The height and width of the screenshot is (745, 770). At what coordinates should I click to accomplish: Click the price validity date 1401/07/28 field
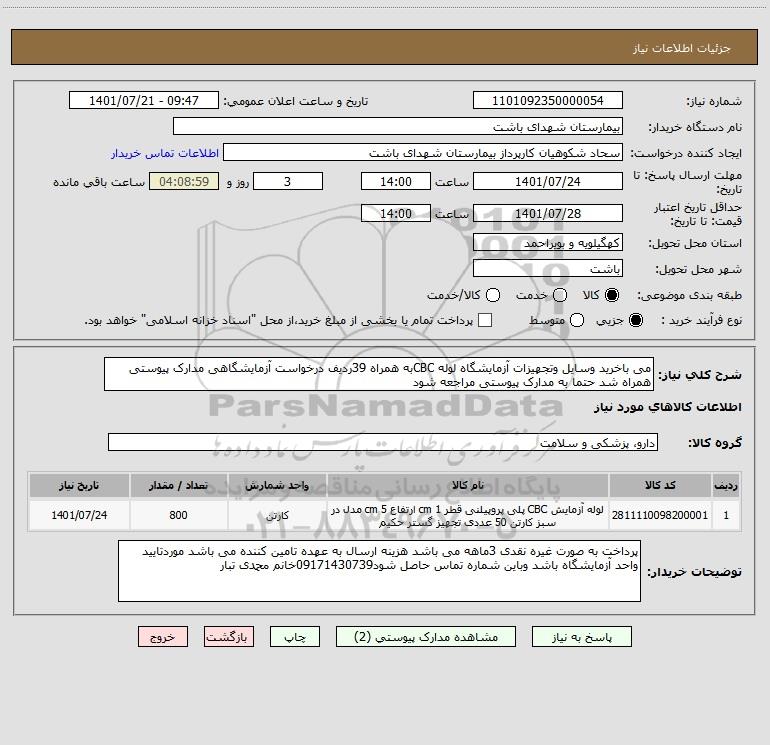click(x=548, y=213)
